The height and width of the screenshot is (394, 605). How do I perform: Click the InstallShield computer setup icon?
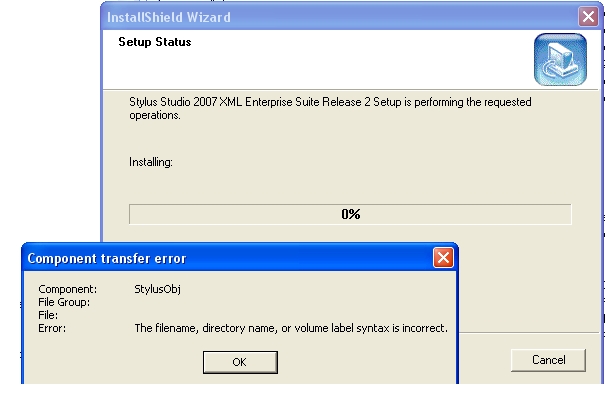560,59
